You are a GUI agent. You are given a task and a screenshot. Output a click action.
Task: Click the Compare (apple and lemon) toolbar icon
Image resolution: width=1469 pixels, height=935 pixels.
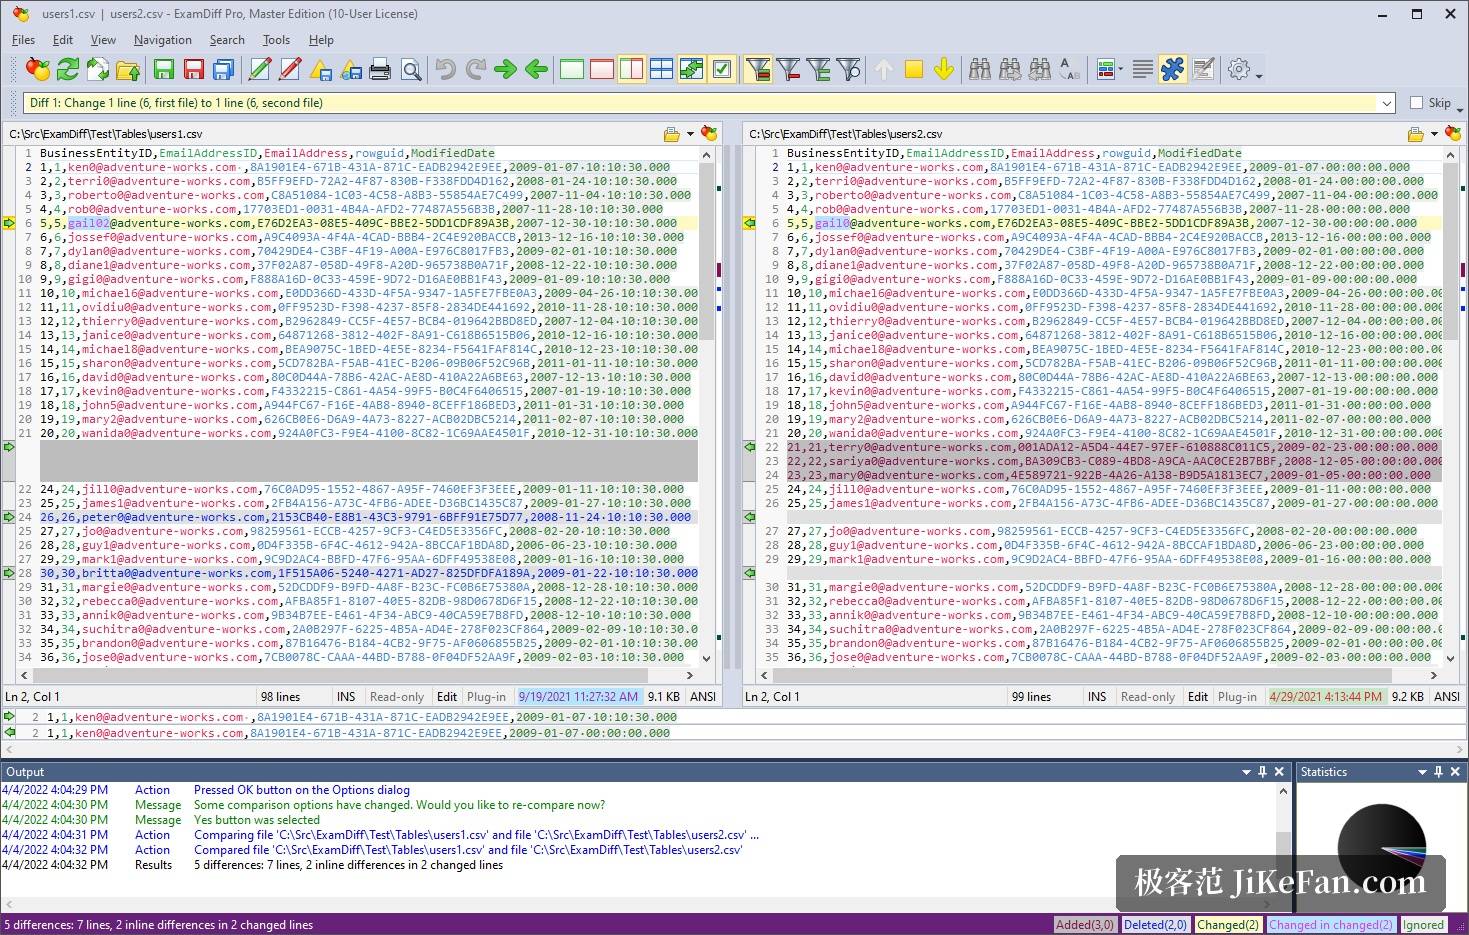click(x=38, y=69)
